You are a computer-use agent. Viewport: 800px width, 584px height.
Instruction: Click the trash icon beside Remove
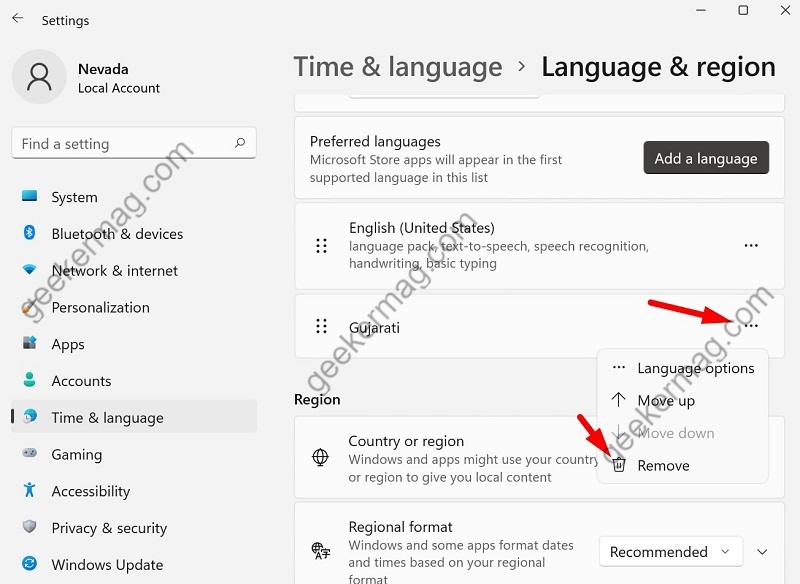point(619,465)
